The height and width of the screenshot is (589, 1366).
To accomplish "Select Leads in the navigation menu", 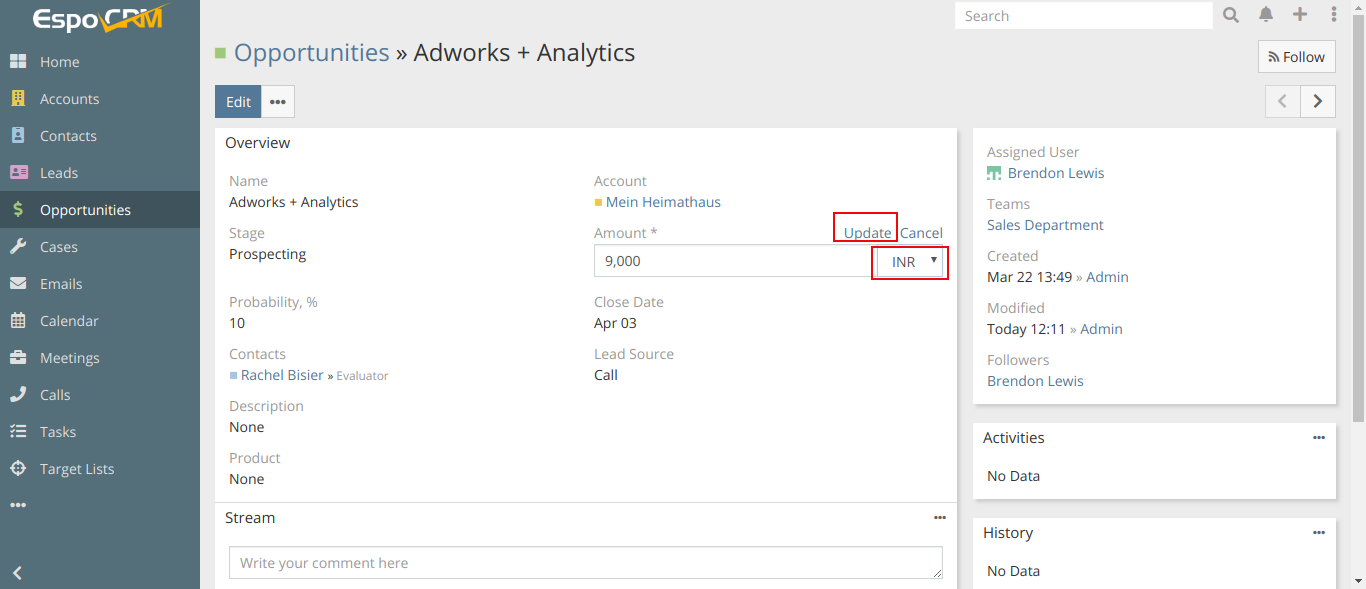I will click(59, 173).
